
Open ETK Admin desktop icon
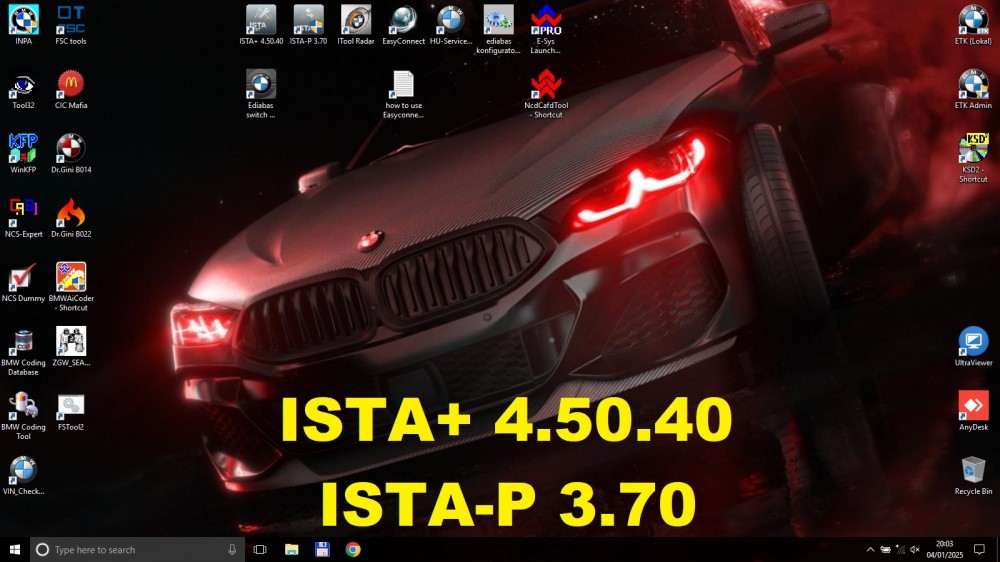(x=973, y=89)
